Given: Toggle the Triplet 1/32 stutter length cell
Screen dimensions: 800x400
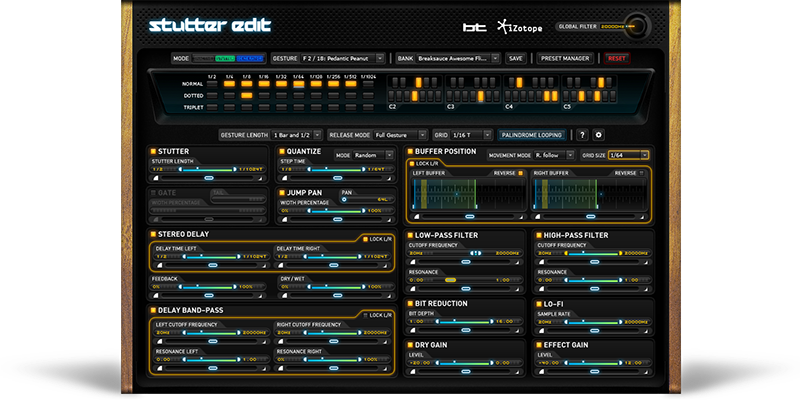Looking at the screenshot, I should (x=281, y=107).
